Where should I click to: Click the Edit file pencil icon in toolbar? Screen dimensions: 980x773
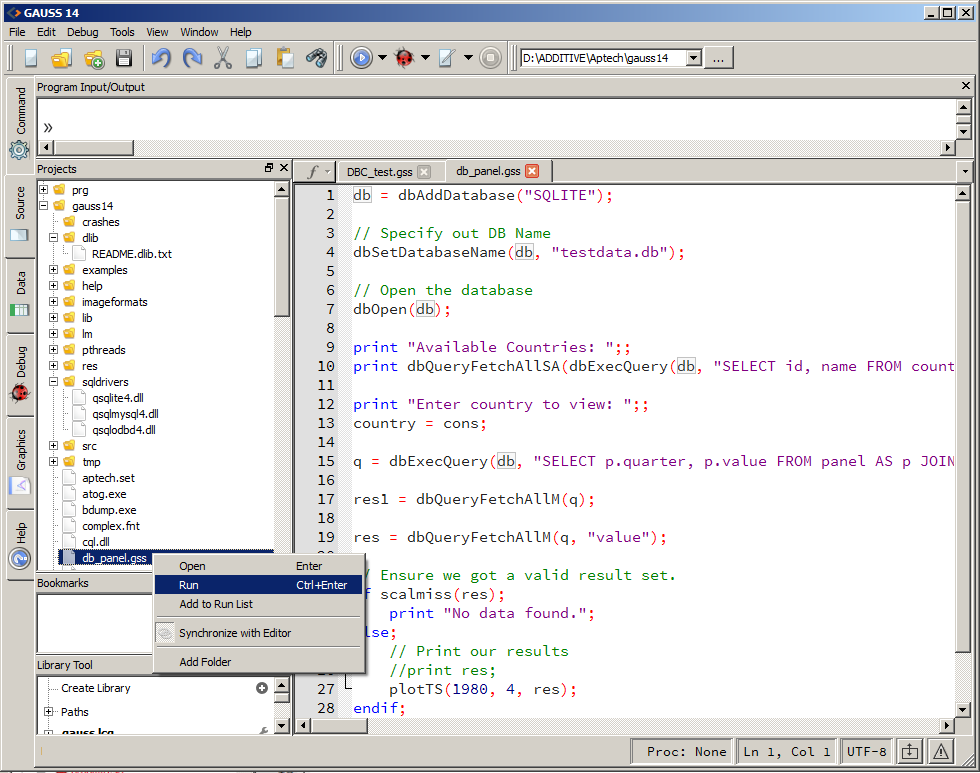[x=448, y=58]
